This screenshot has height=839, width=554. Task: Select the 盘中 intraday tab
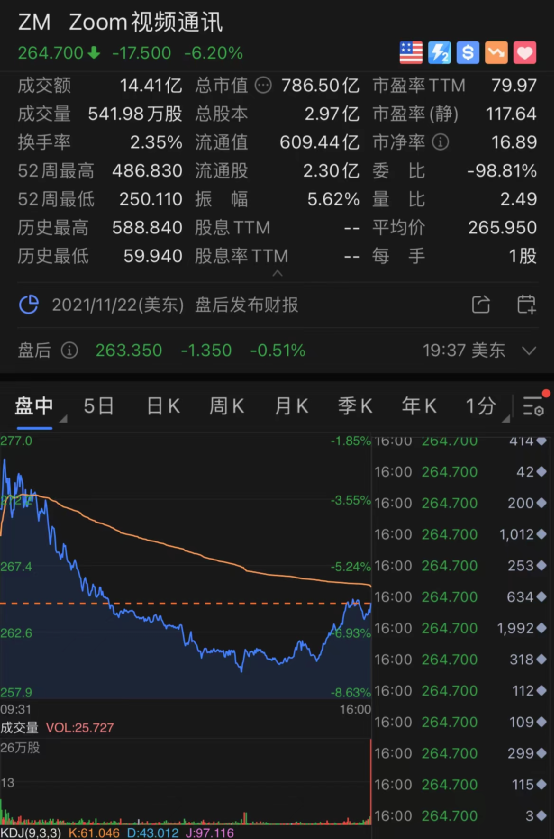[x=34, y=406]
